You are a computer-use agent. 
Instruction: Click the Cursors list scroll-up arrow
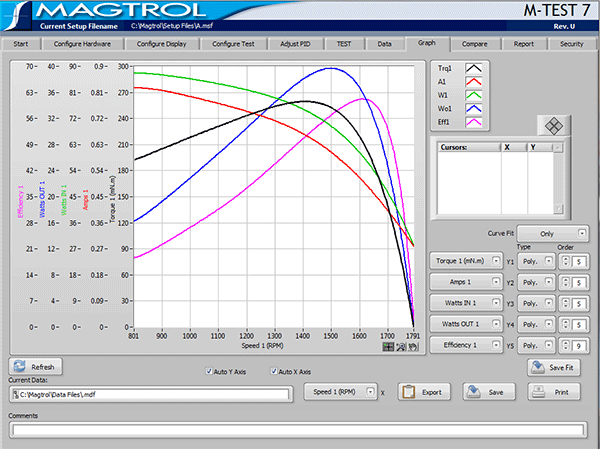click(x=558, y=147)
